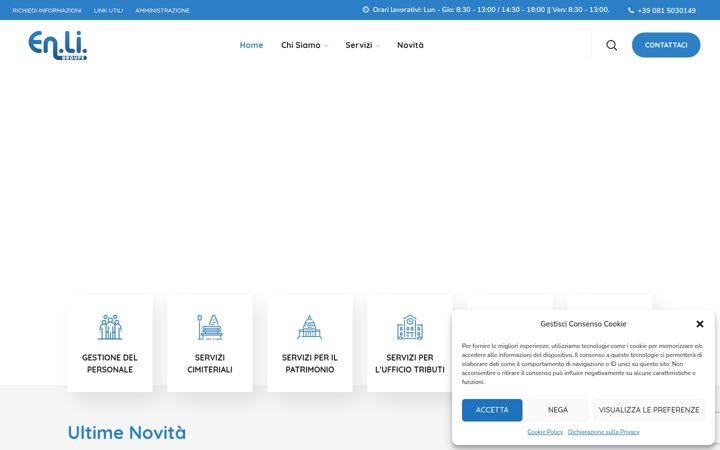
Task: Click the clock icon beside Orari lavorativi
Action: (x=366, y=9)
